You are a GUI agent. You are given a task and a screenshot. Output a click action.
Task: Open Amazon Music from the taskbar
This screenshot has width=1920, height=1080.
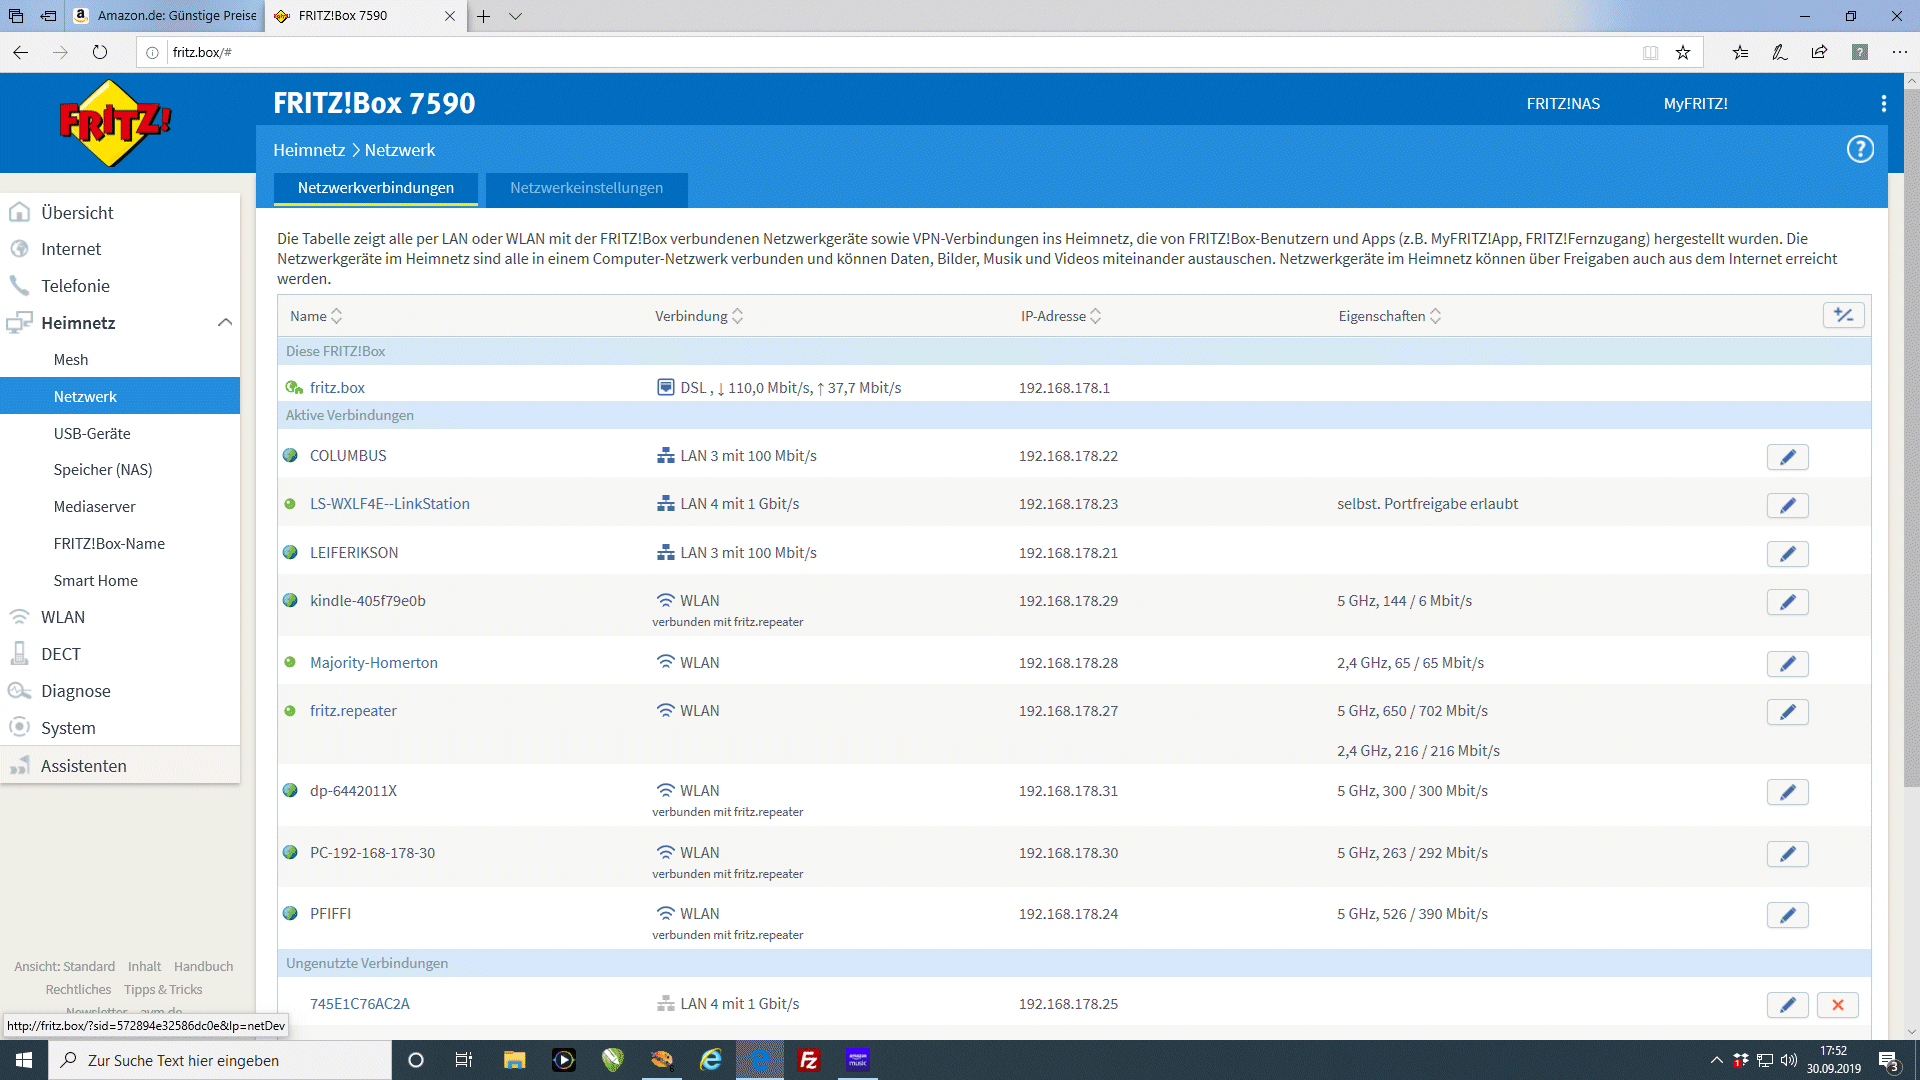click(858, 1060)
